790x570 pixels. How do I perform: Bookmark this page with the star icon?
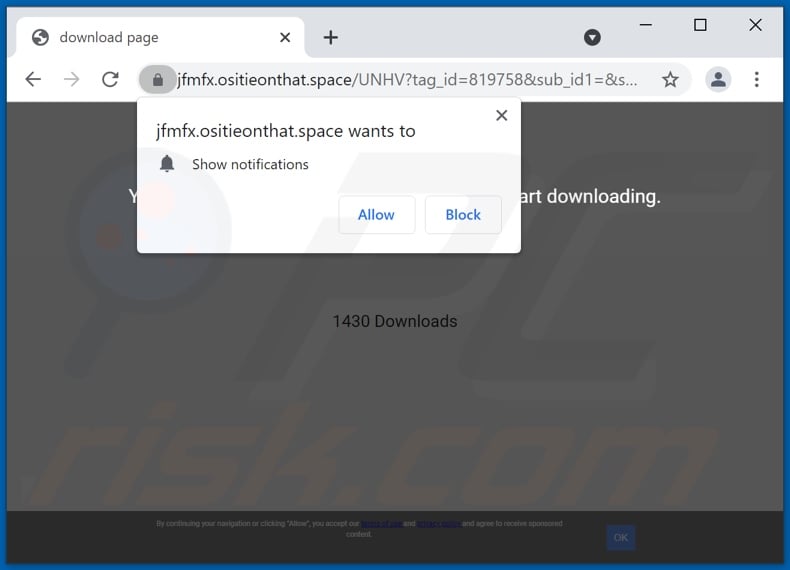click(670, 79)
